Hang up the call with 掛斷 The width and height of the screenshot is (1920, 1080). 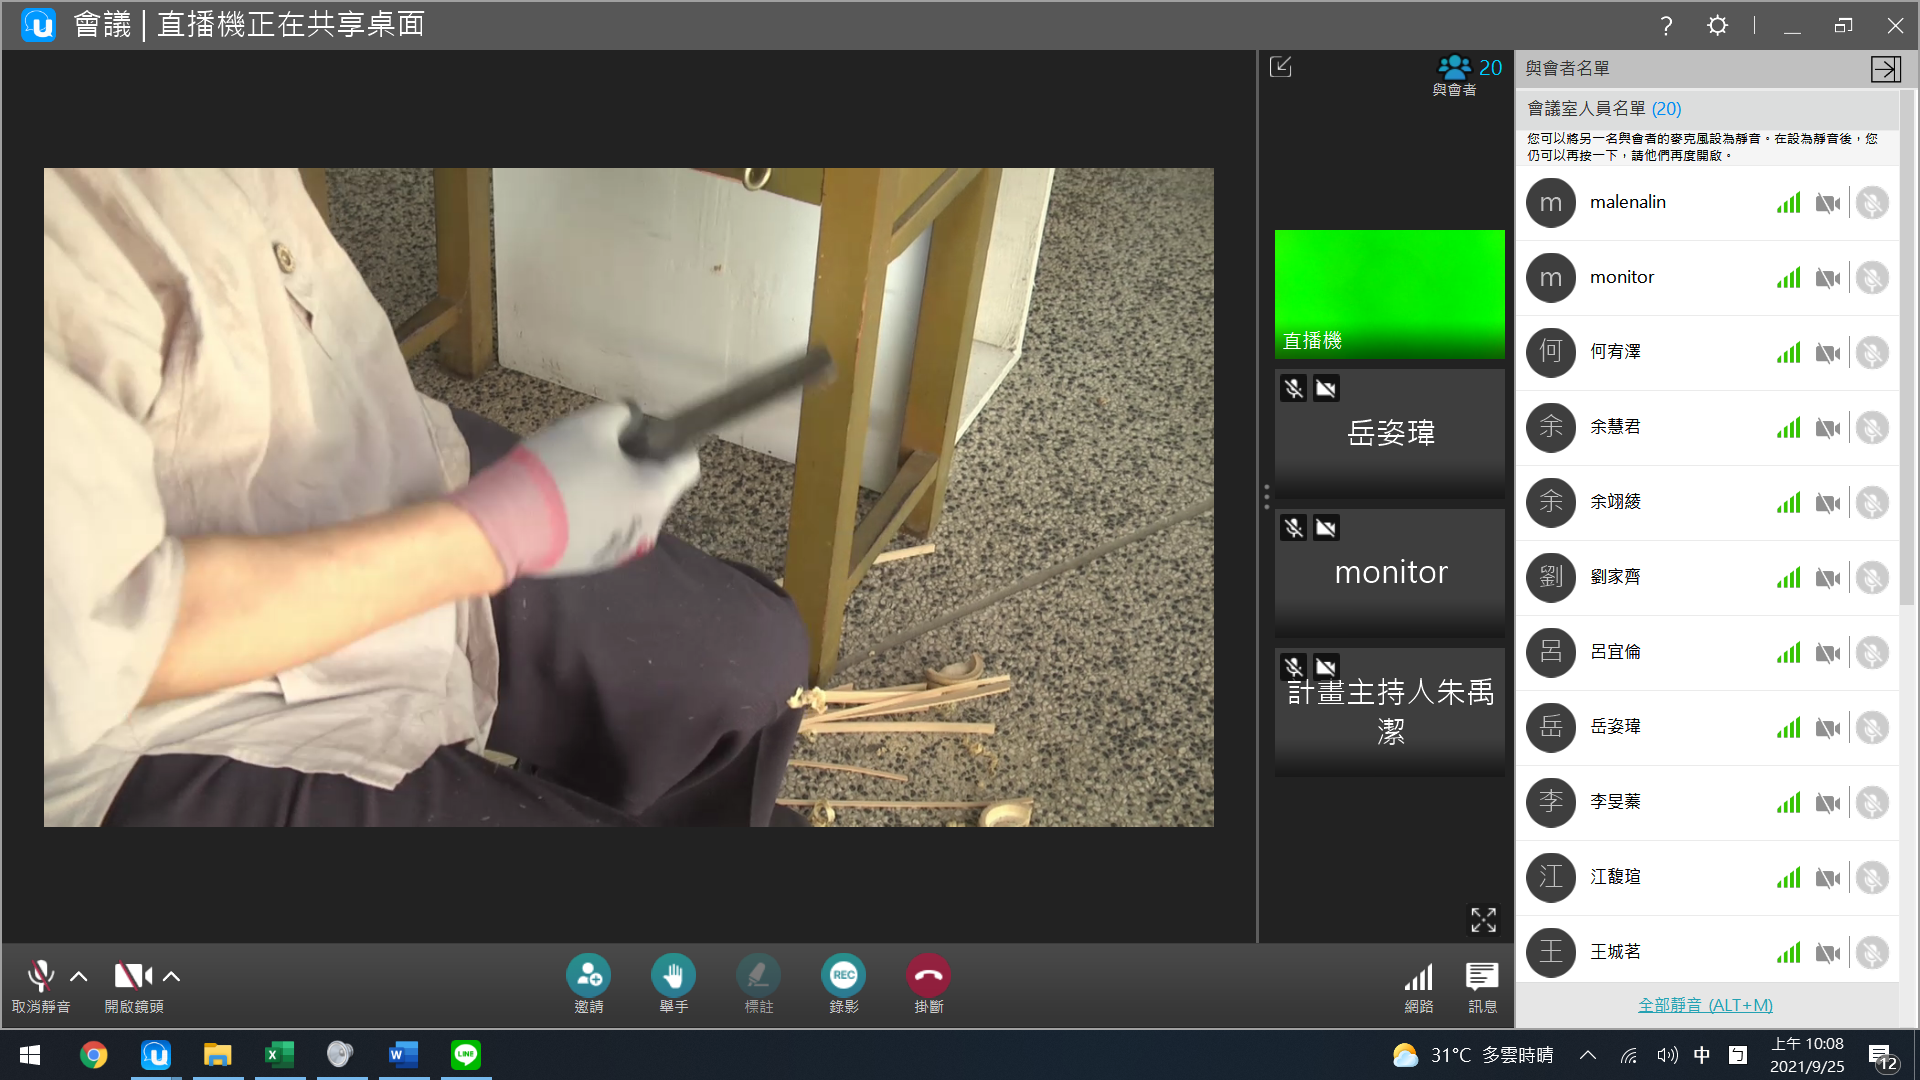click(x=928, y=975)
